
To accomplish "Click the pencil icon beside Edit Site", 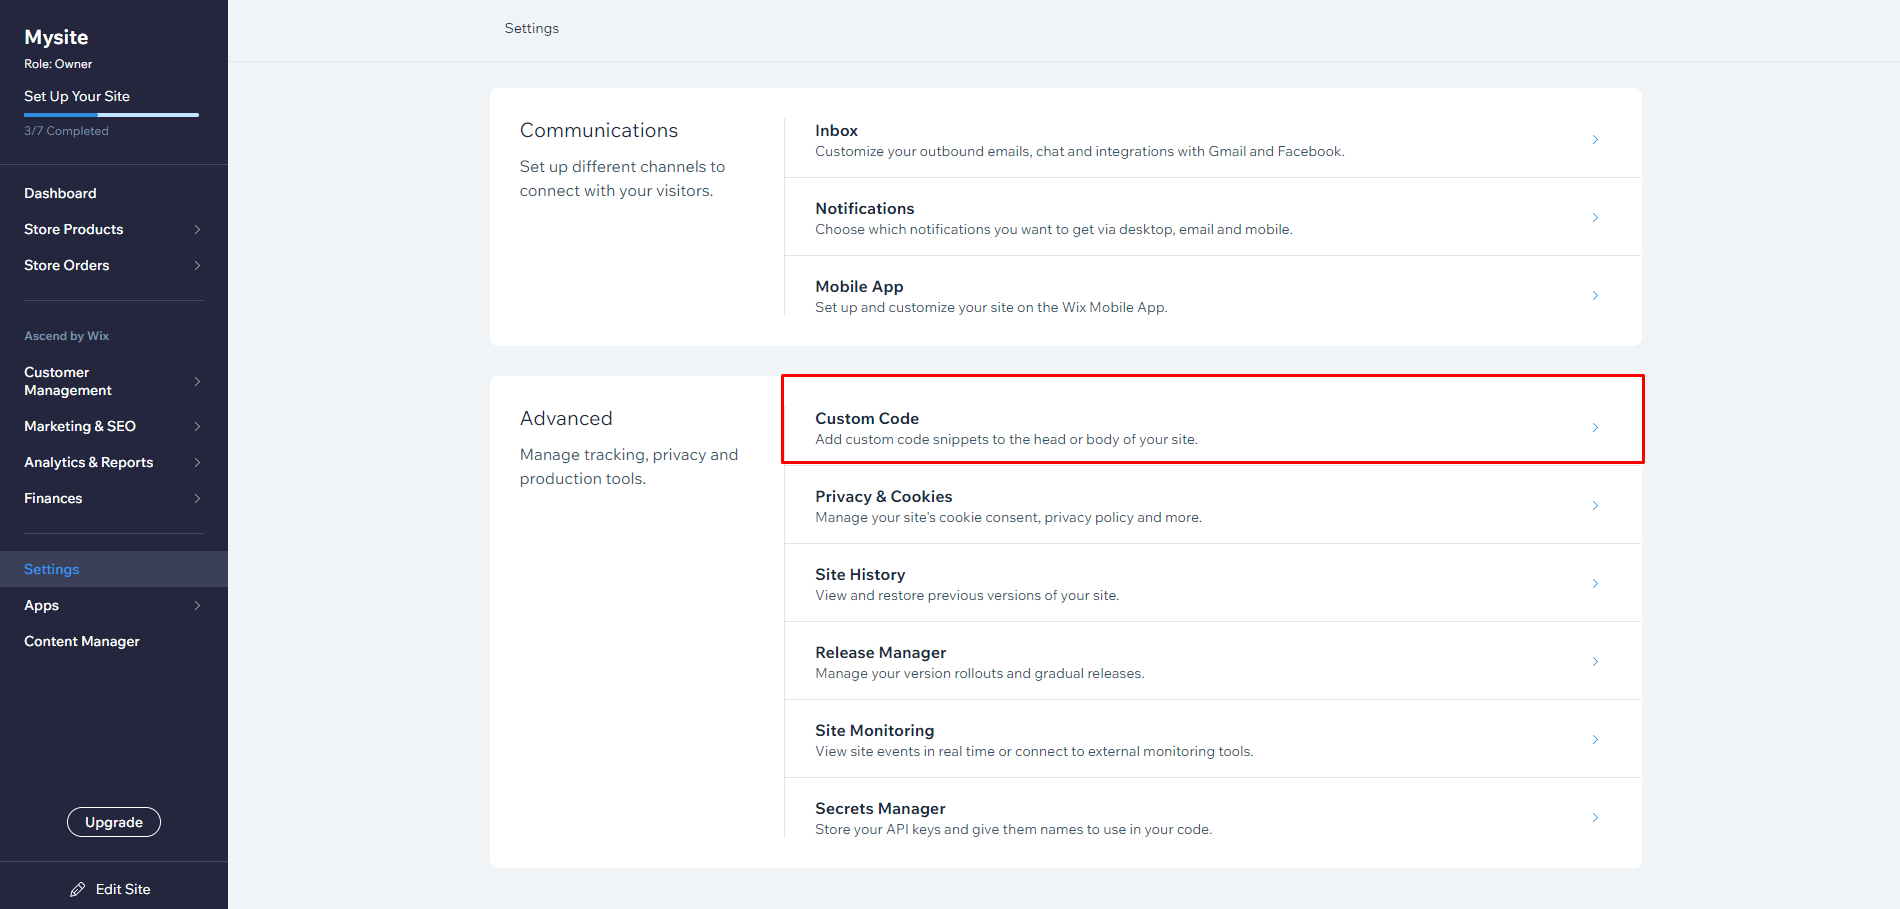I will pyautogui.click(x=77, y=889).
